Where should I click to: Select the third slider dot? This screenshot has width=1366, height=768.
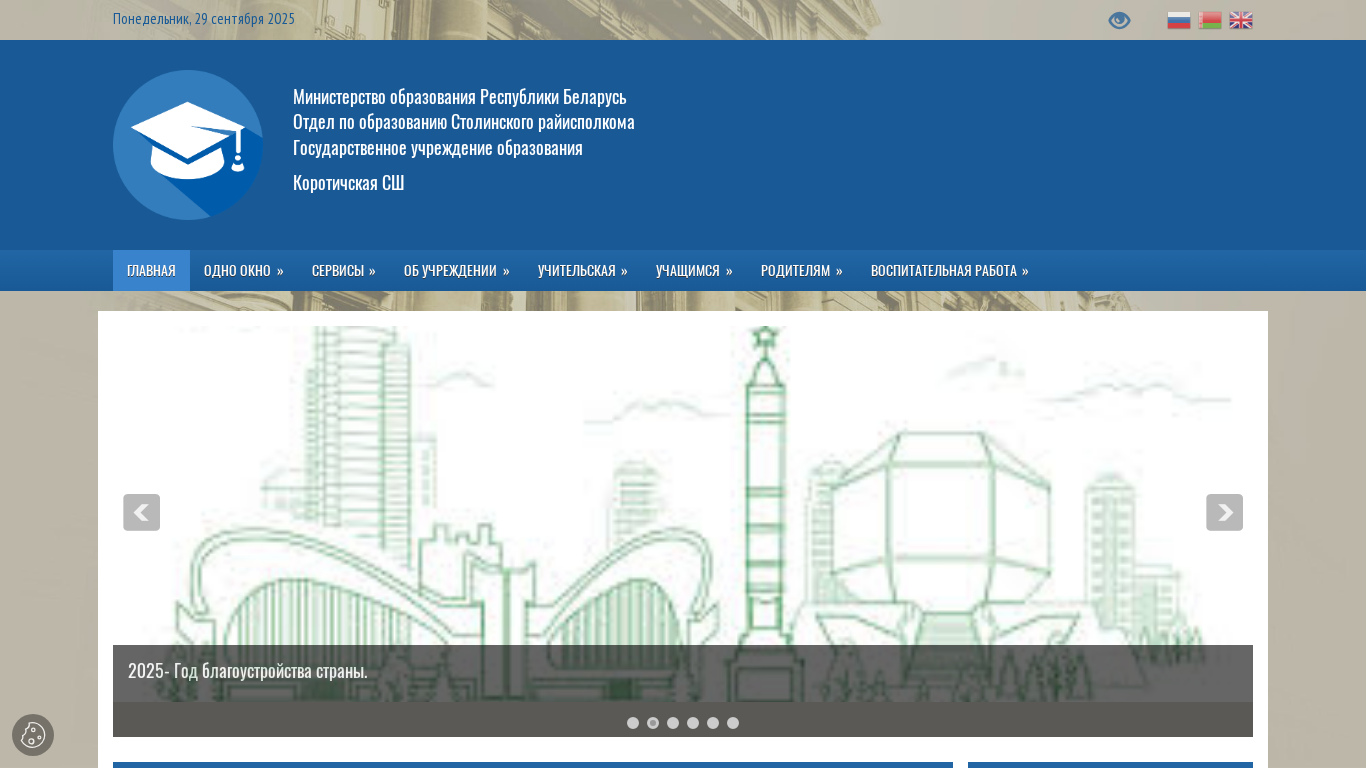pyautogui.click(x=673, y=723)
